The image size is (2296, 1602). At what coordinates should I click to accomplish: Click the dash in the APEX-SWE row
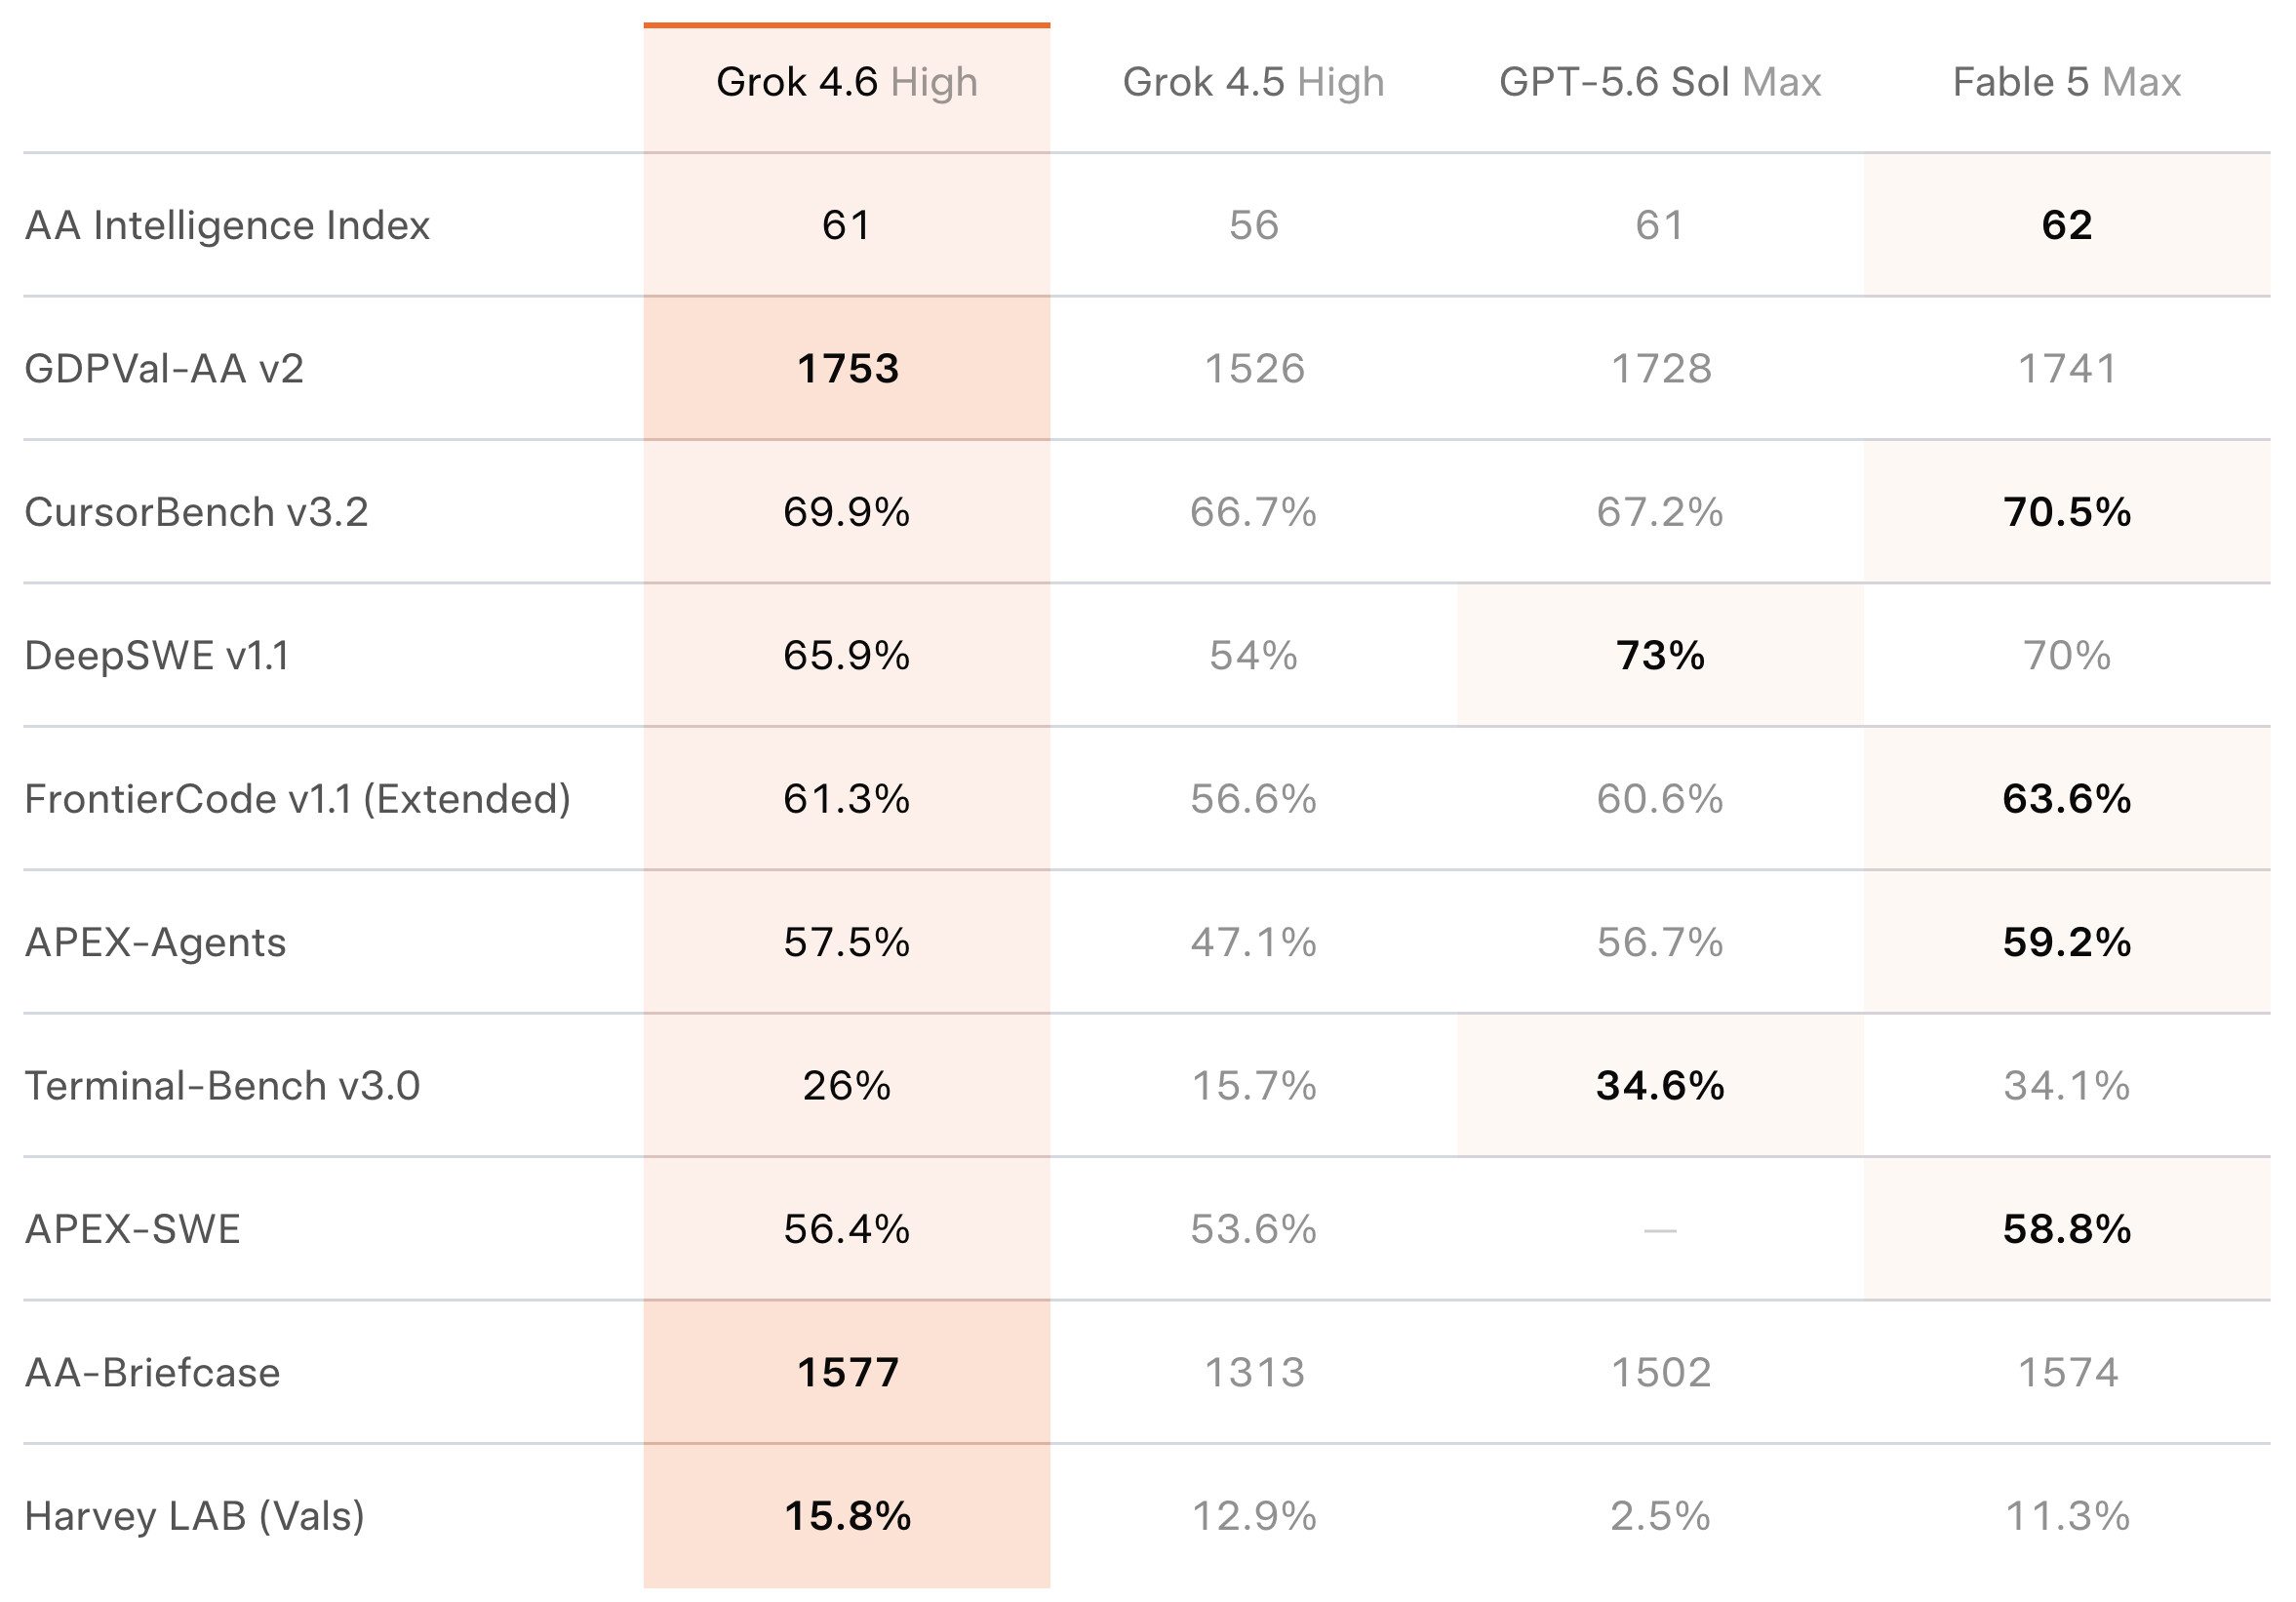point(1660,1230)
